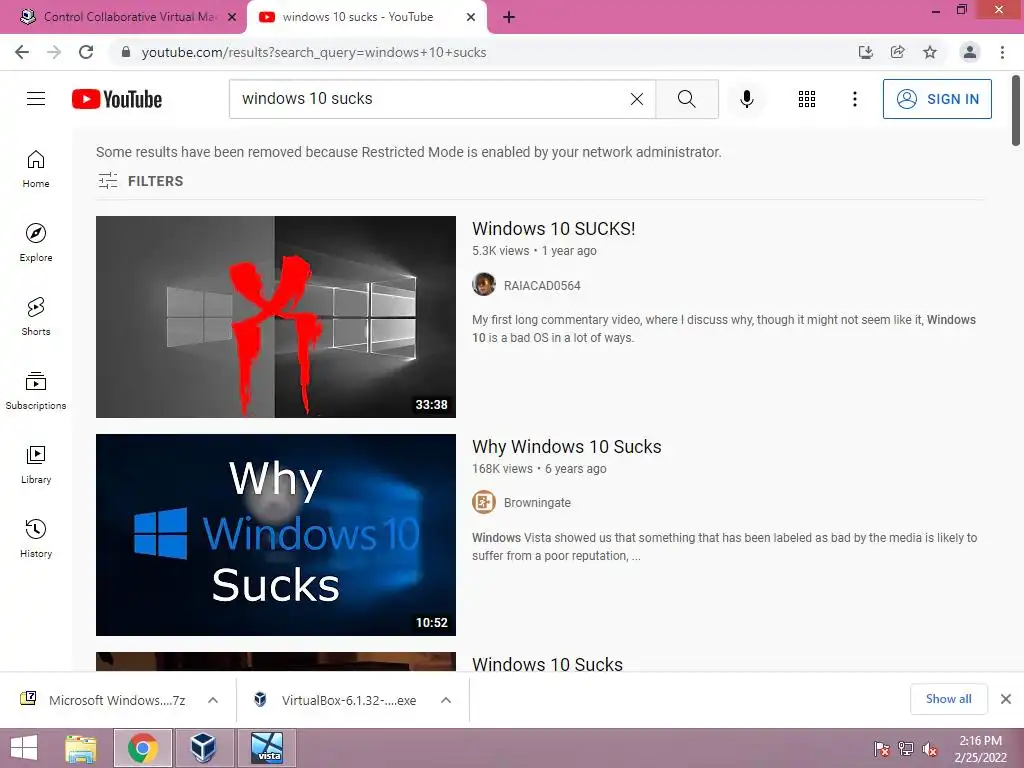Open Windows 10 Sucks third result title
Screen dimensions: 1024x768
pos(547,664)
